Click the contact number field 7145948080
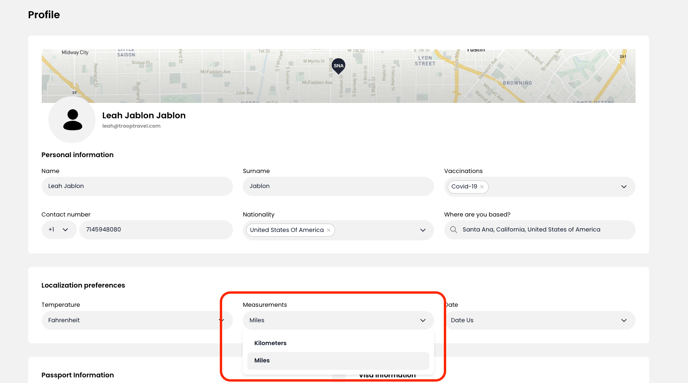This screenshot has height=383, width=688. (156, 230)
